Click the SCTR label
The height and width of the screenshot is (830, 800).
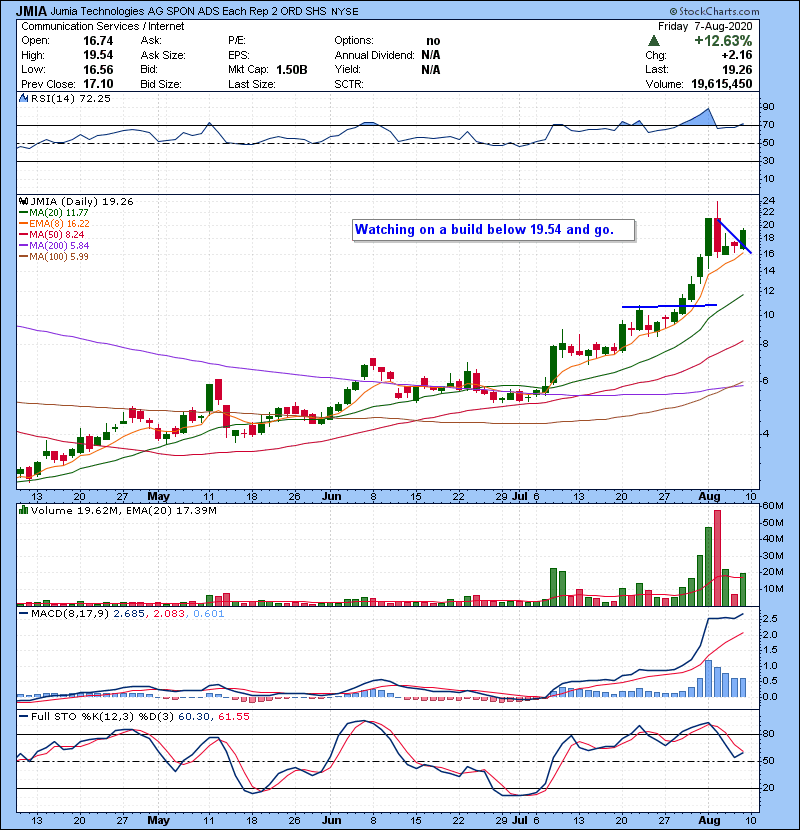(x=348, y=84)
